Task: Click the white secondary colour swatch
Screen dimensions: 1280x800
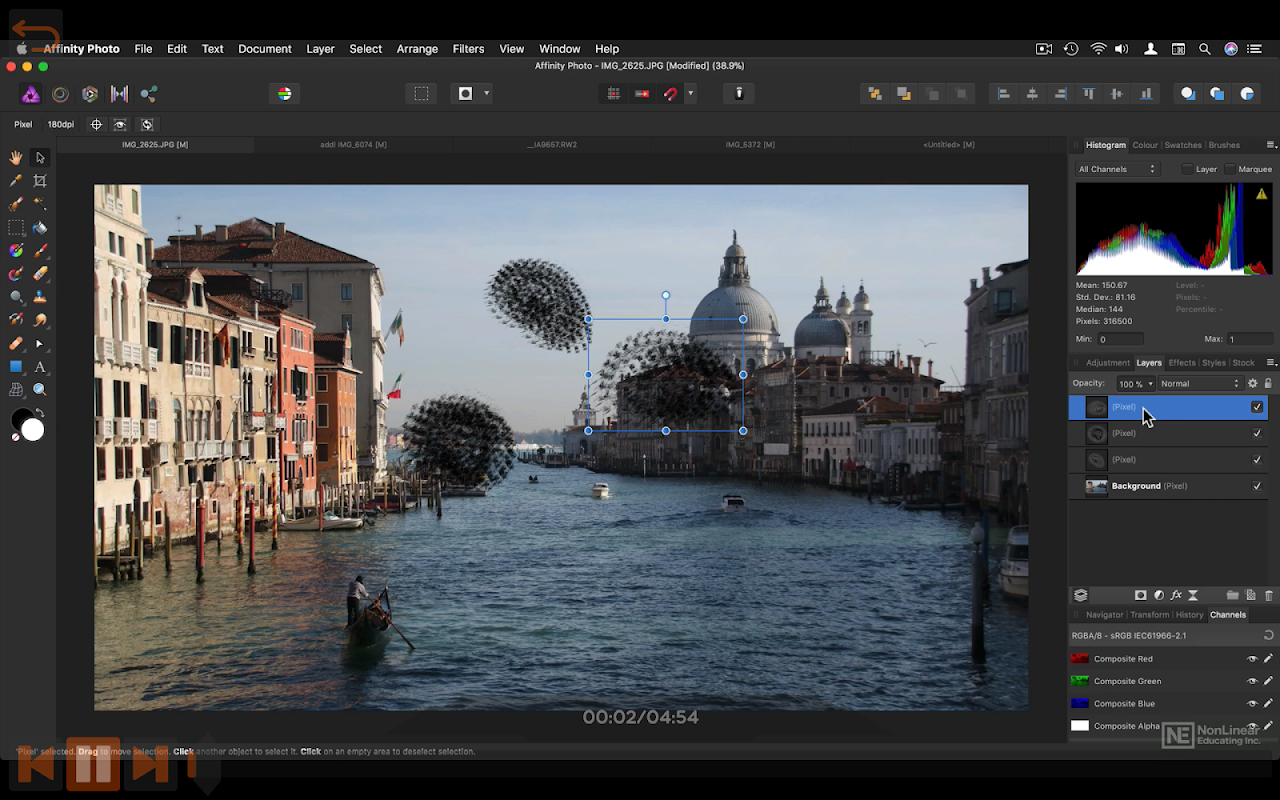Action: [33, 430]
